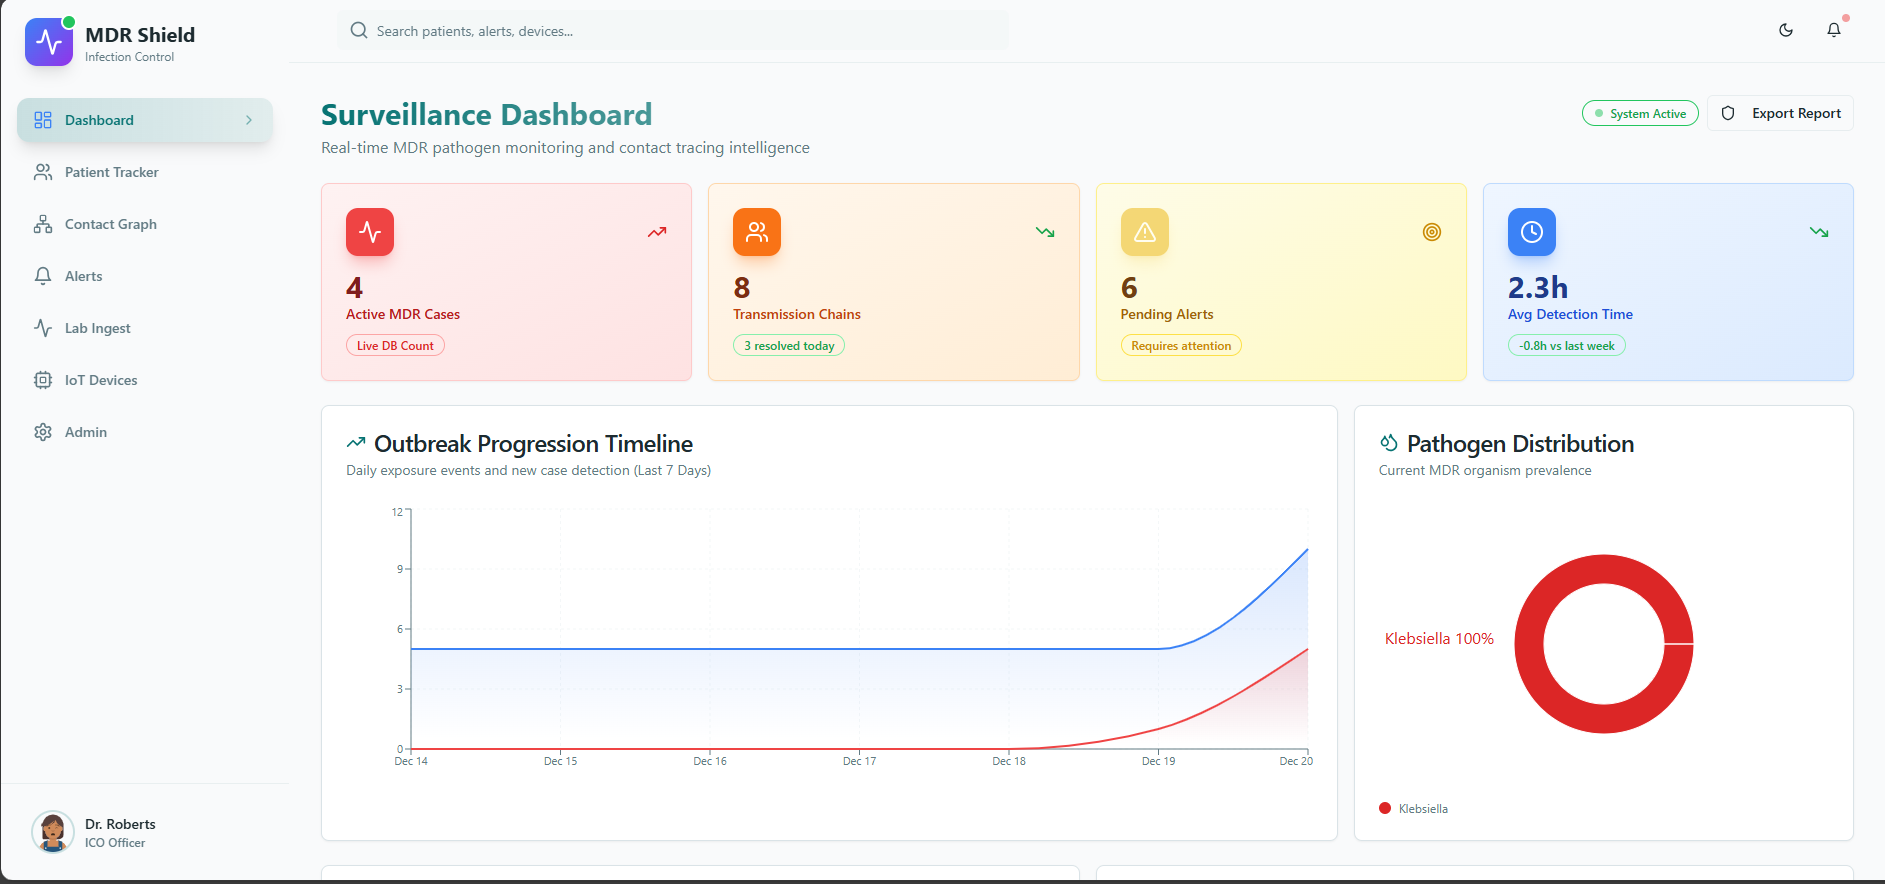Focus the Search patients, alerts, devices field

(673, 31)
